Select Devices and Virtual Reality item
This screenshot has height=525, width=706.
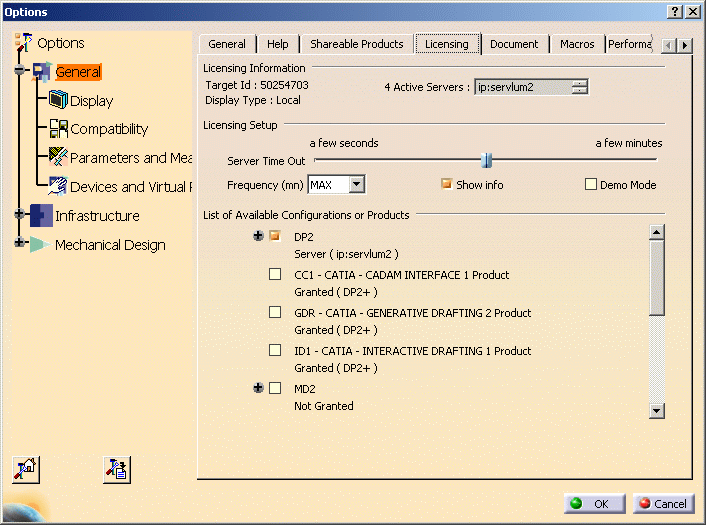click(x=131, y=186)
